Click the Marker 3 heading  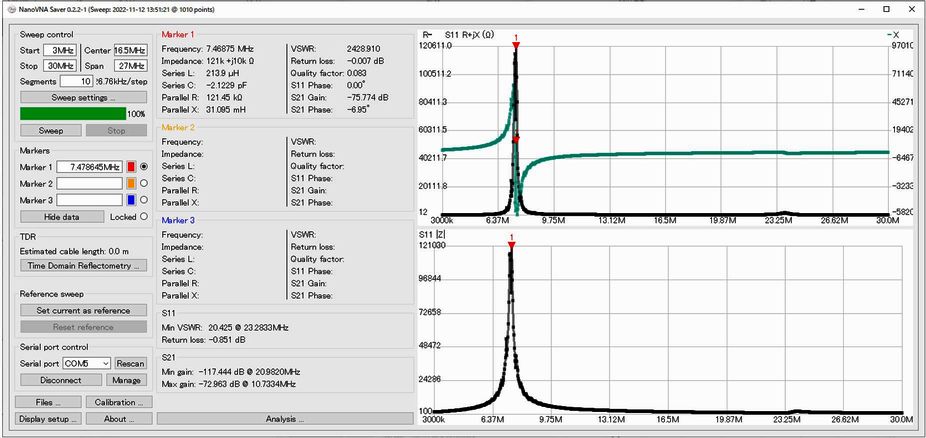click(178, 220)
